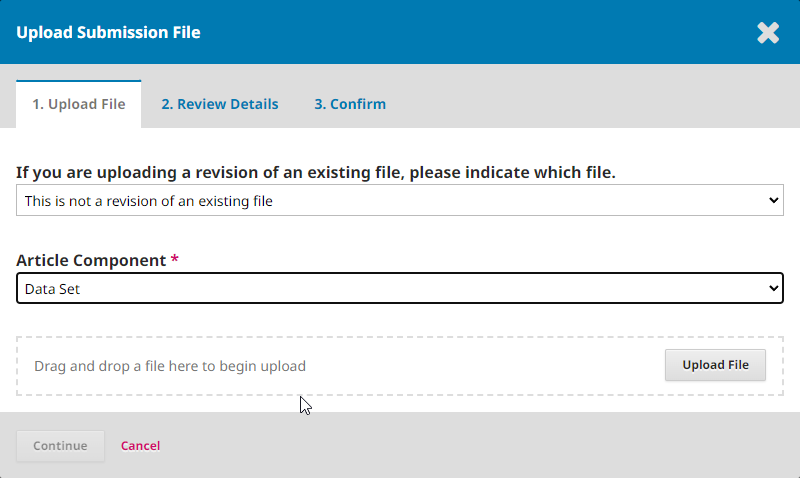
Task: Open the file revision dropdown
Action: pos(399,201)
